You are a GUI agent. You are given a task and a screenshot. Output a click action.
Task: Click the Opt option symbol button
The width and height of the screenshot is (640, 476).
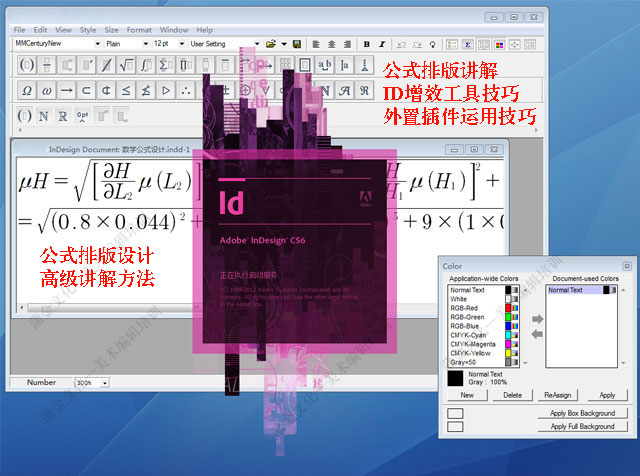(x=82, y=116)
